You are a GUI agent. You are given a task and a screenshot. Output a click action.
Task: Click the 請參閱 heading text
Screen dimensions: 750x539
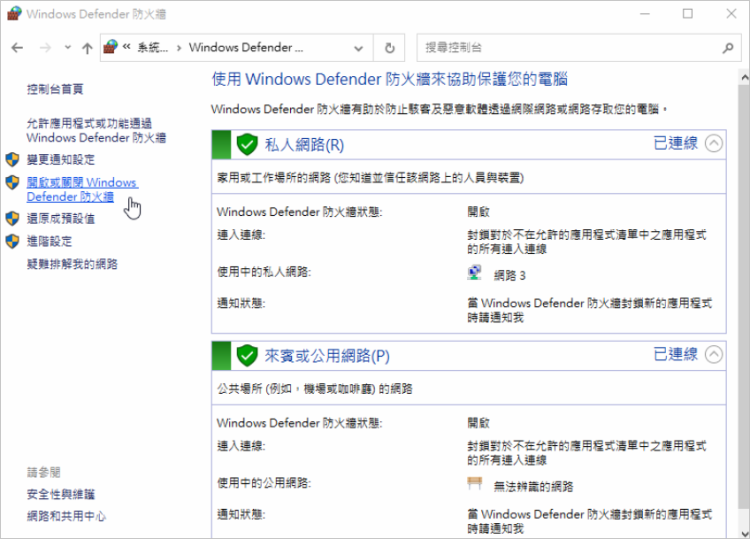click(44, 473)
